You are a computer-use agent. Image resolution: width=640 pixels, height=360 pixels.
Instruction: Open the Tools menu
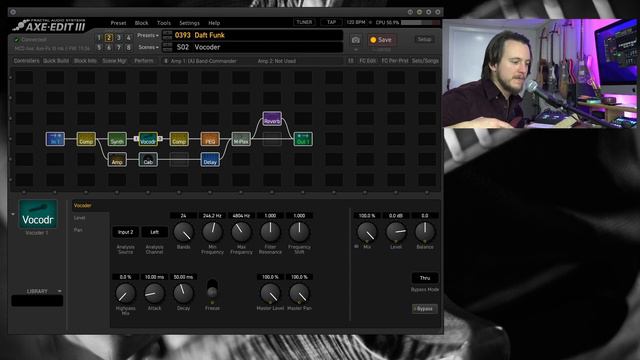164,23
